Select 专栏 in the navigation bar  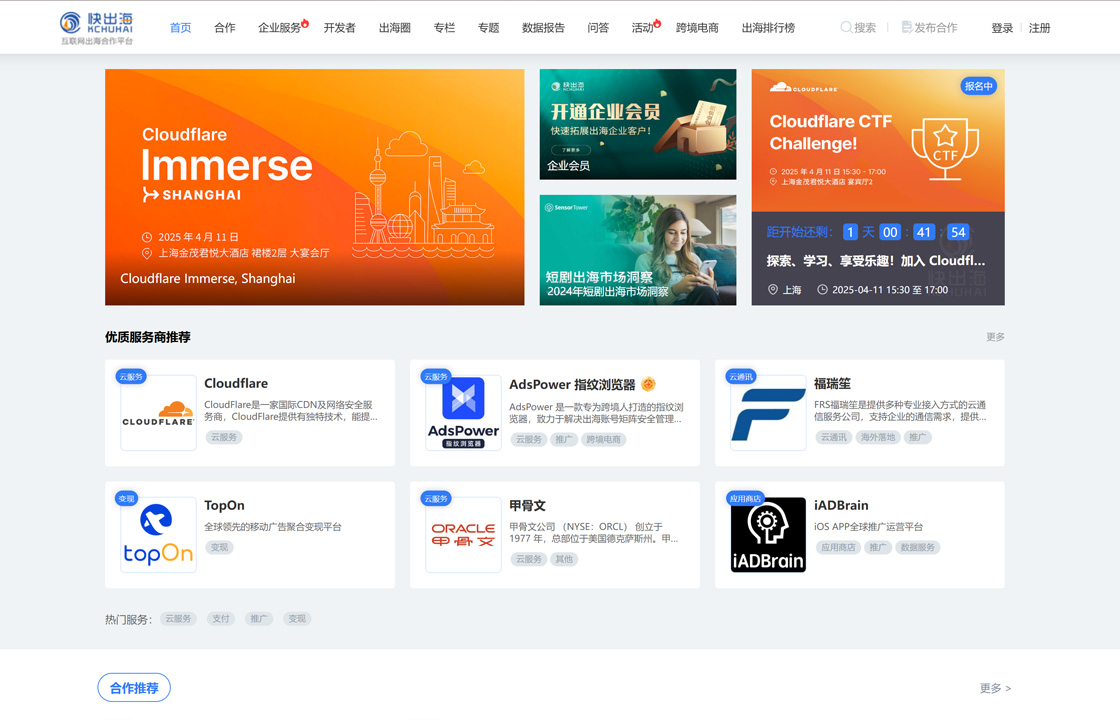[x=444, y=28]
